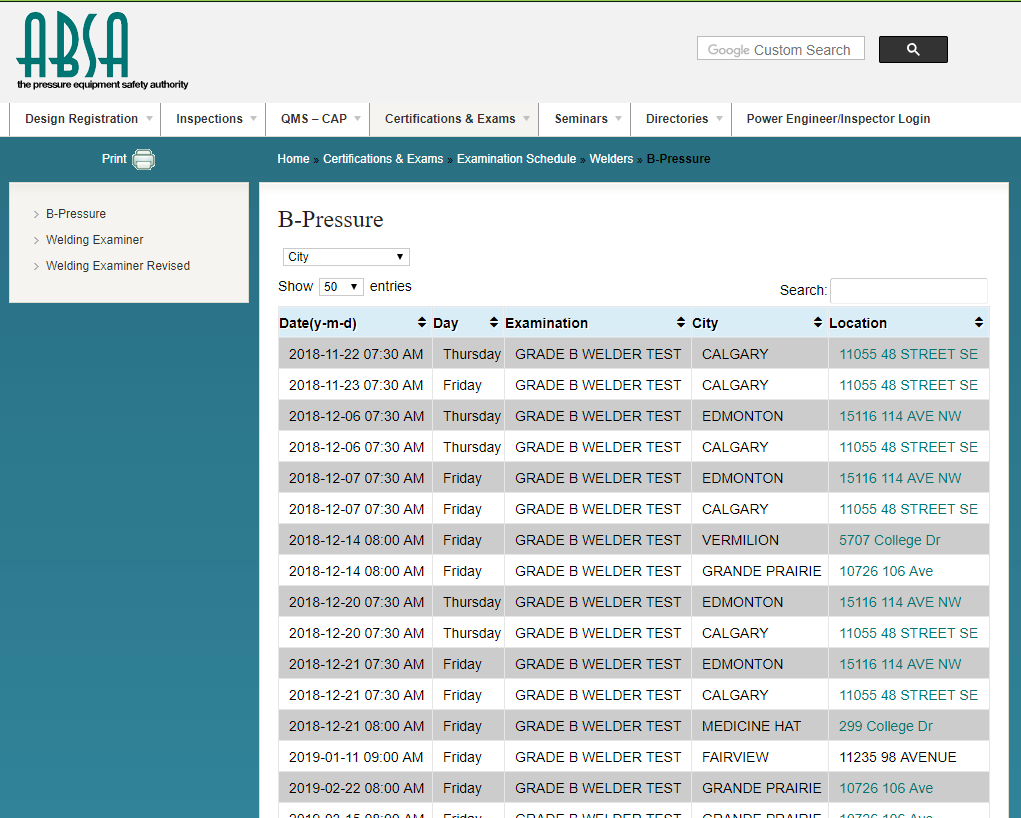The image size is (1021, 818).
Task: Open 11055 48 STREET SE for 2018-12-21
Action: click(x=908, y=696)
